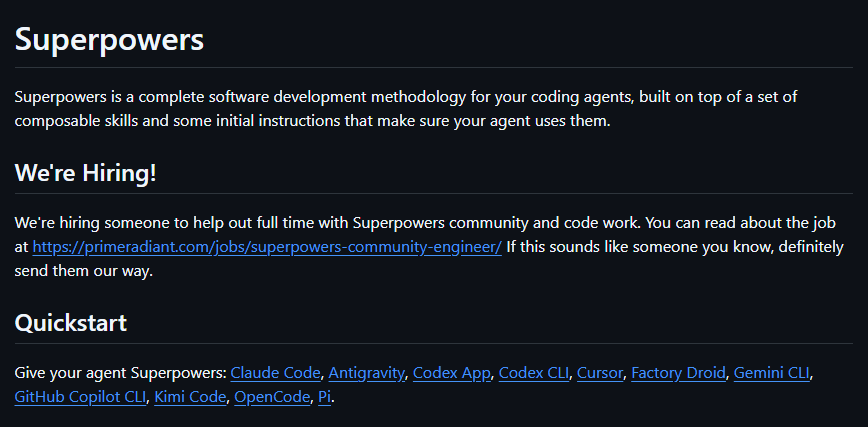The height and width of the screenshot is (427, 868).
Task: Click the 'Give your agent Superpowers:' text
Action: coord(121,373)
